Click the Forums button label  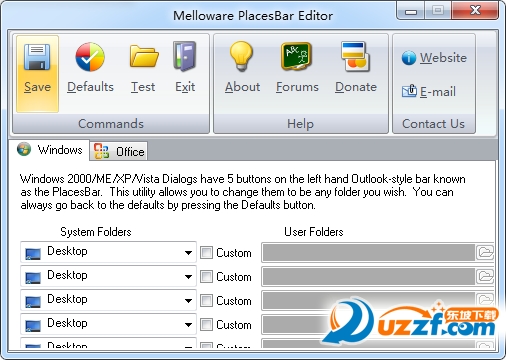tap(297, 87)
